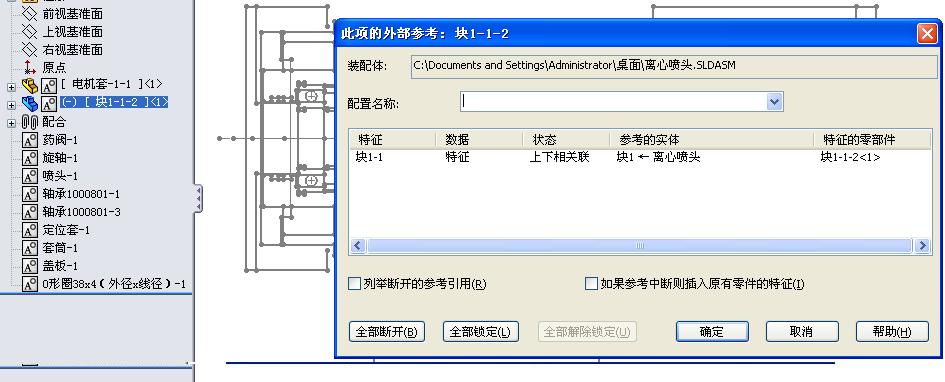Click the block icon beside 轴承1000801-3
The height and width of the screenshot is (382, 945).
tap(30, 212)
